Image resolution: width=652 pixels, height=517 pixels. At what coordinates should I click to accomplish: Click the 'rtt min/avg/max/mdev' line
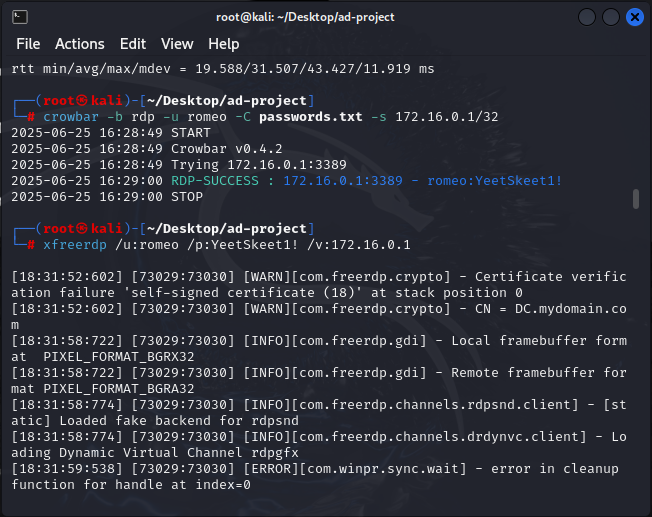223,69
